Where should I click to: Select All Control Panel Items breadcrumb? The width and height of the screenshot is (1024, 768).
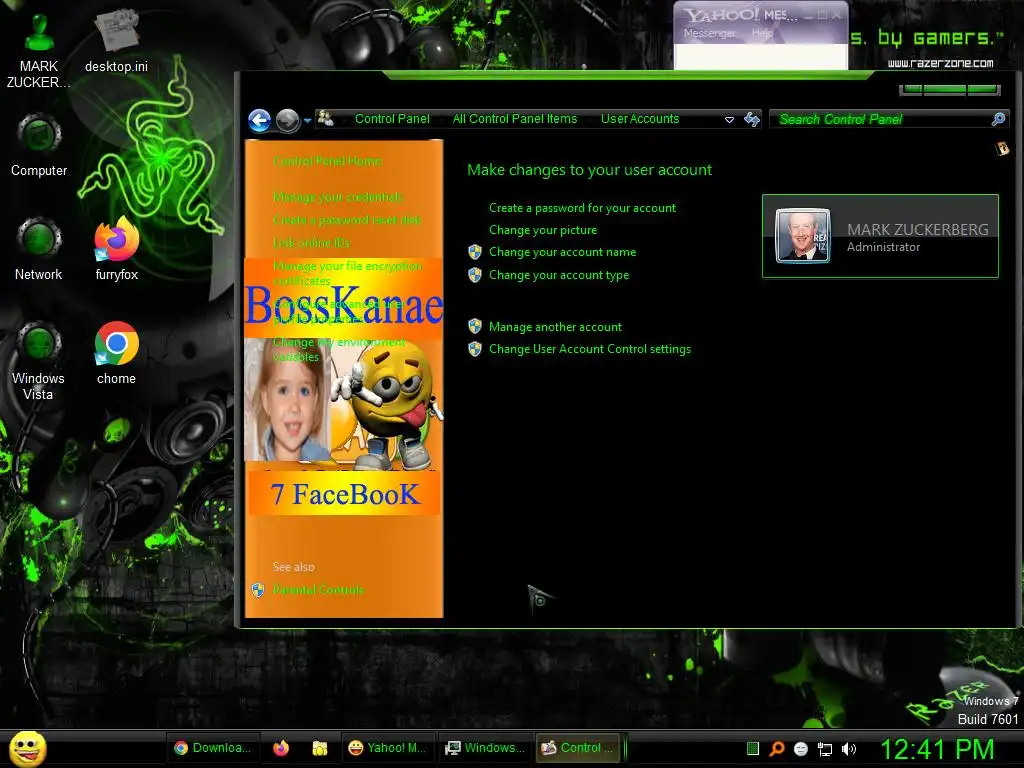515,119
